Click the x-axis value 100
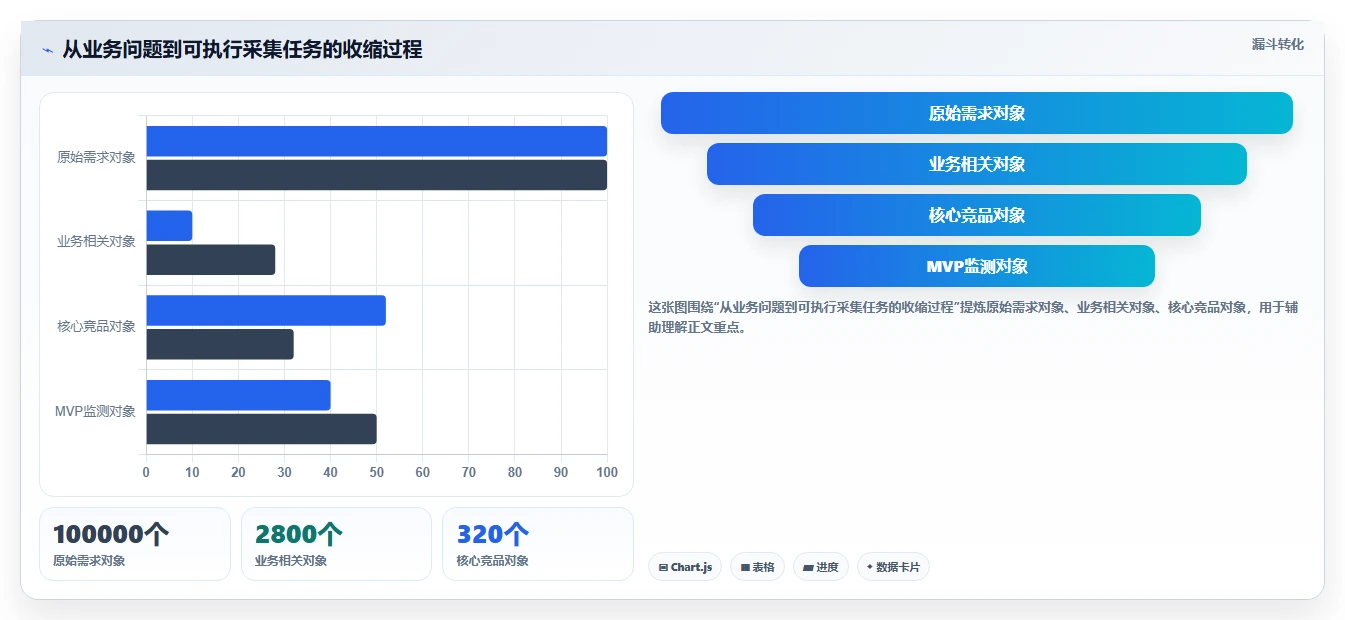The height and width of the screenshot is (620, 1345). pos(606,472)
